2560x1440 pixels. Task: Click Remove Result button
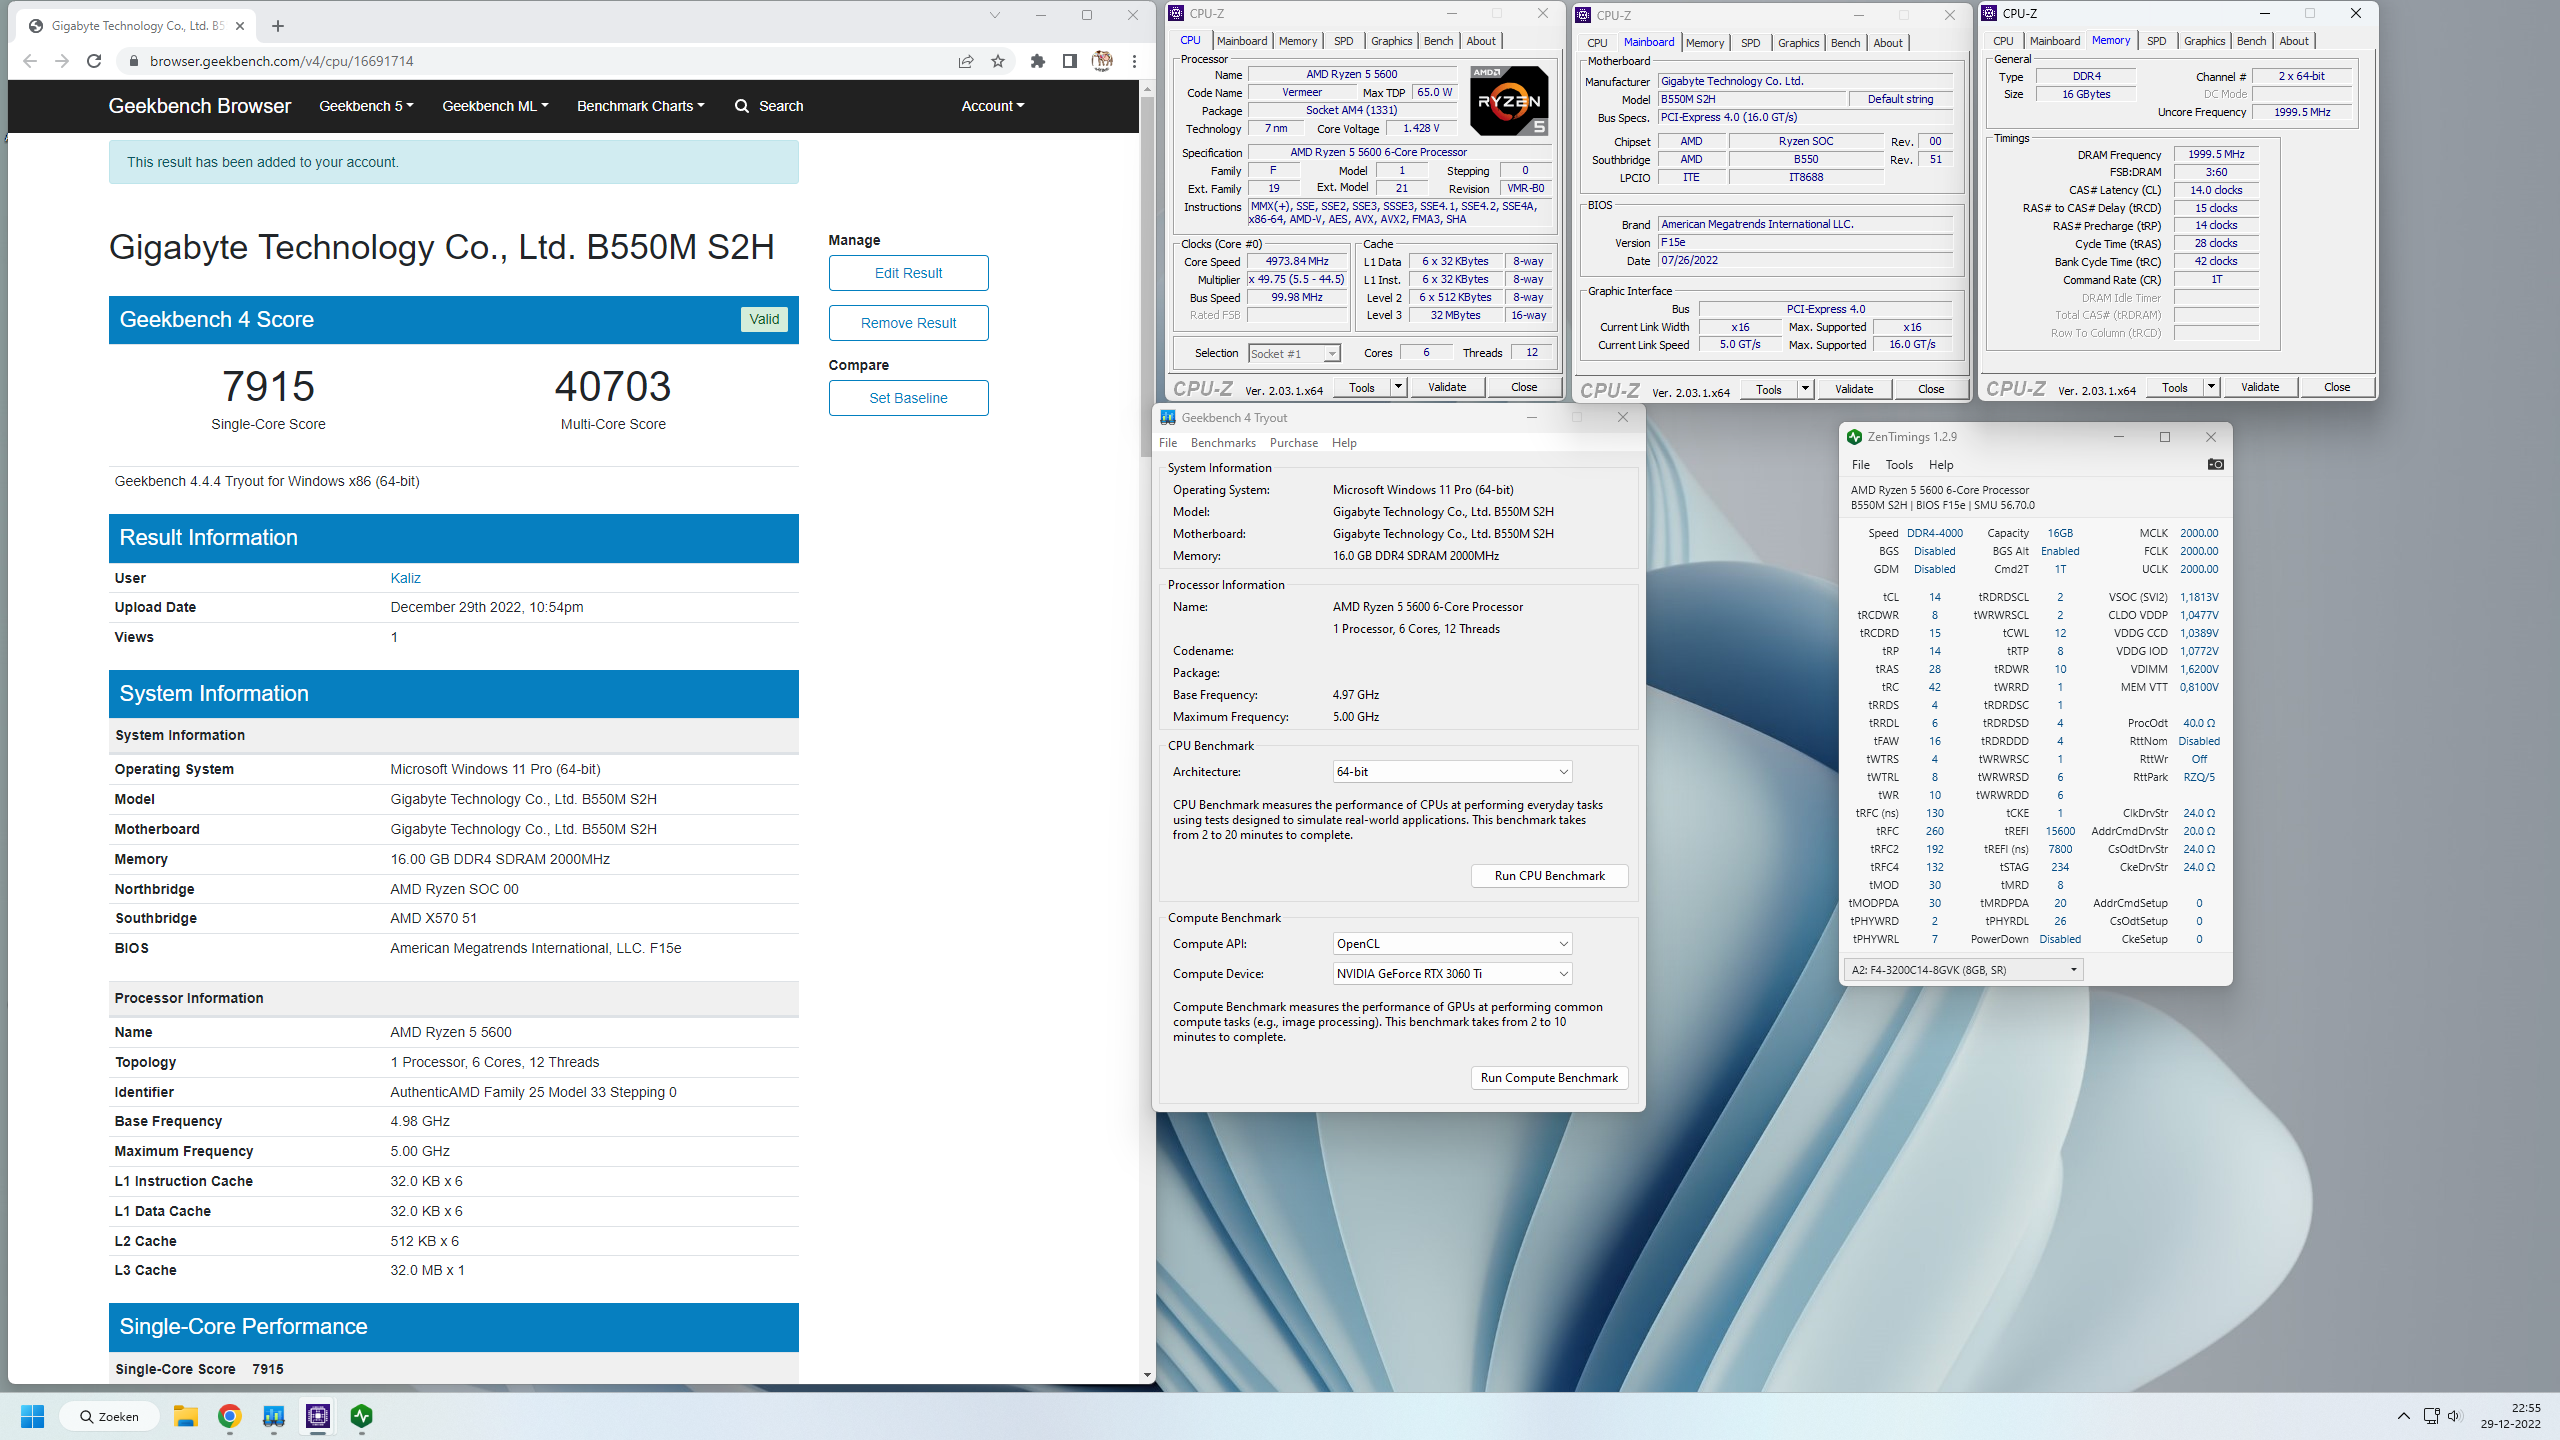tap(908, 323)
